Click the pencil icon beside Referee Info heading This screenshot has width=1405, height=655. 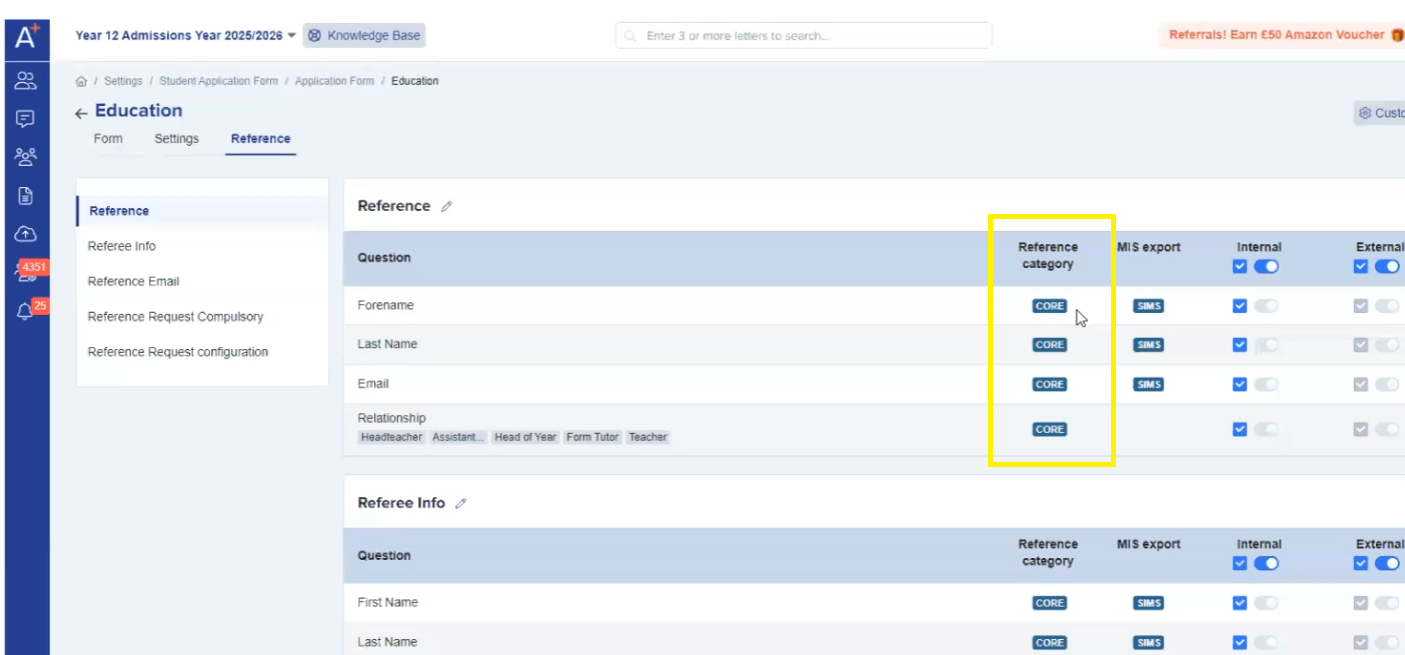pos(461,504)
